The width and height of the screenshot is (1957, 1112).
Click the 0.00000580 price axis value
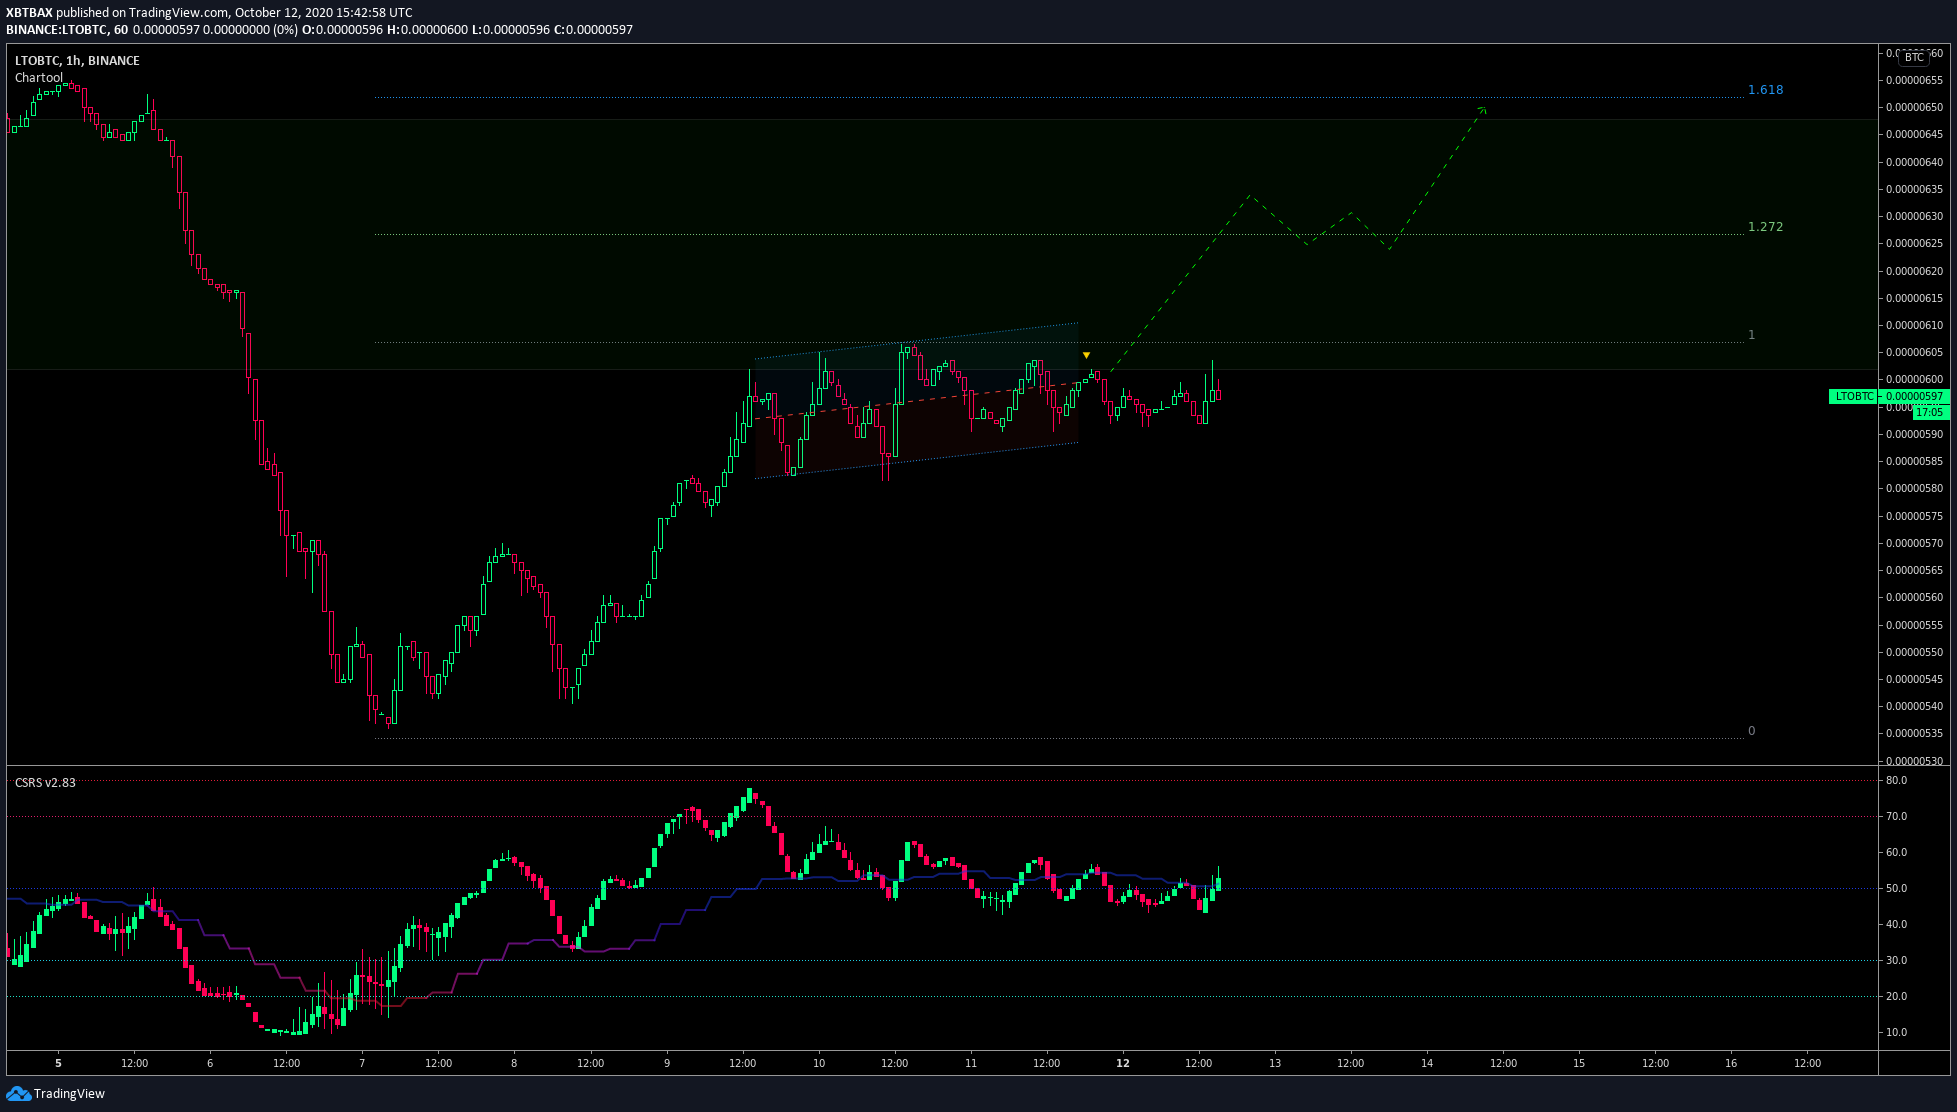[x=1914, y=488]
